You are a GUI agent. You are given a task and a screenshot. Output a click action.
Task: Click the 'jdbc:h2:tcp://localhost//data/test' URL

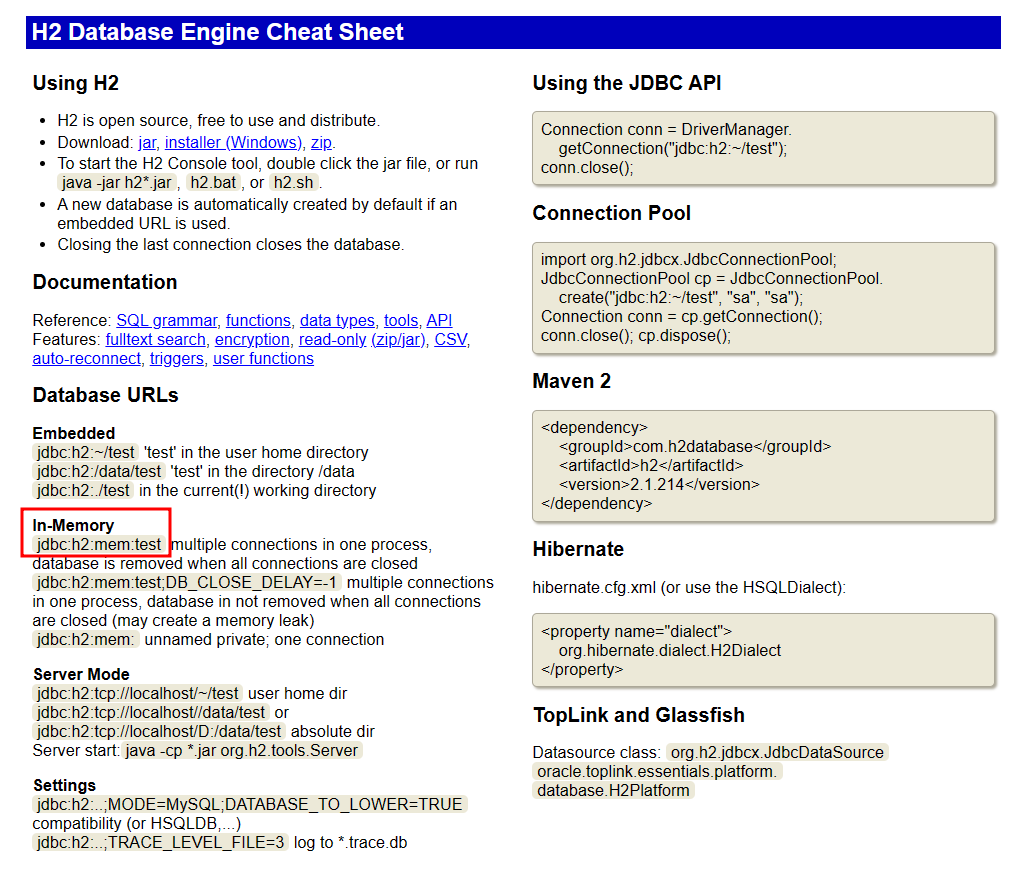coord(151,713)
